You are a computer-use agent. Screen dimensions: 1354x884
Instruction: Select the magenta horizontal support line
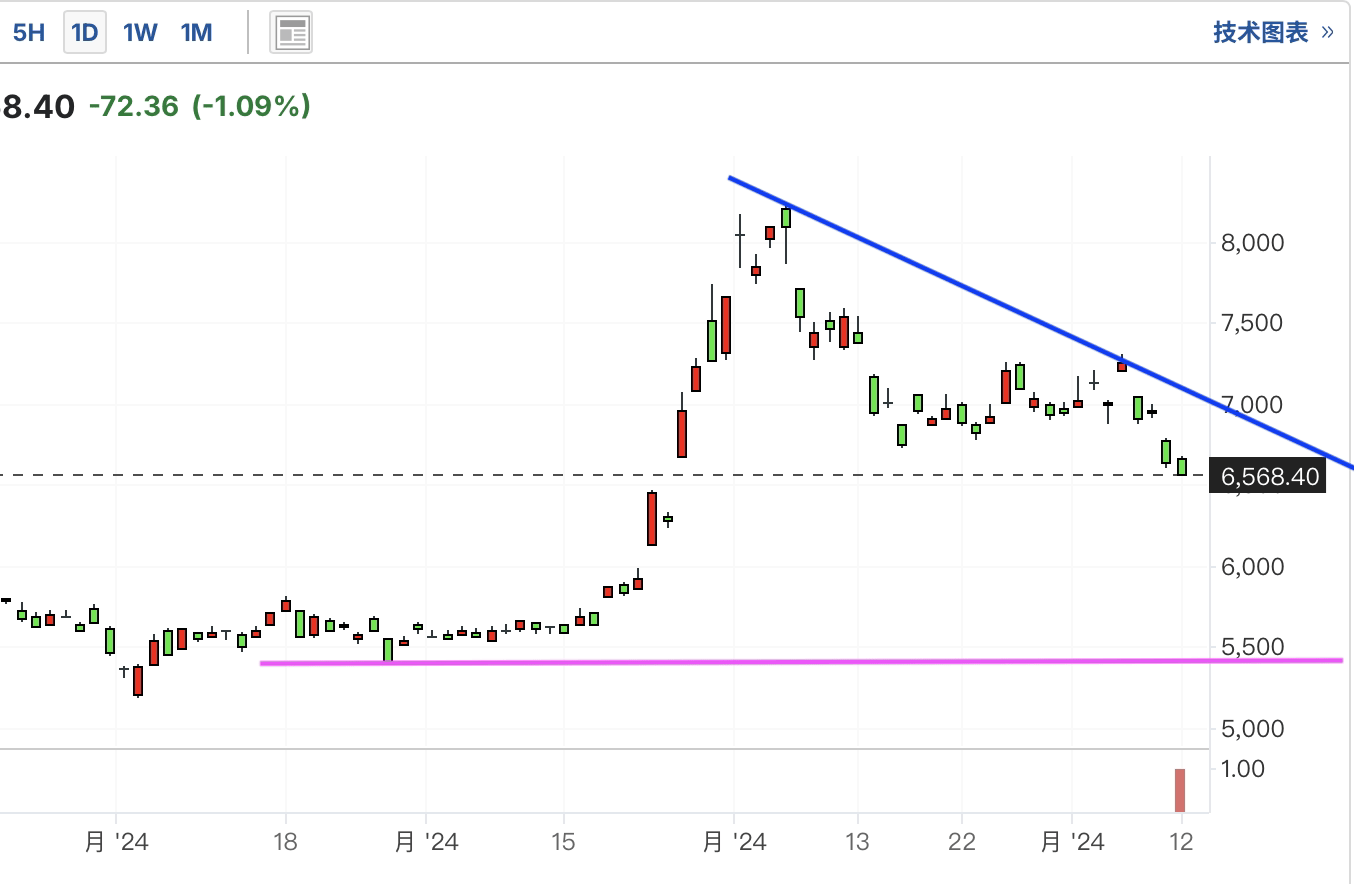pos(800,661)
